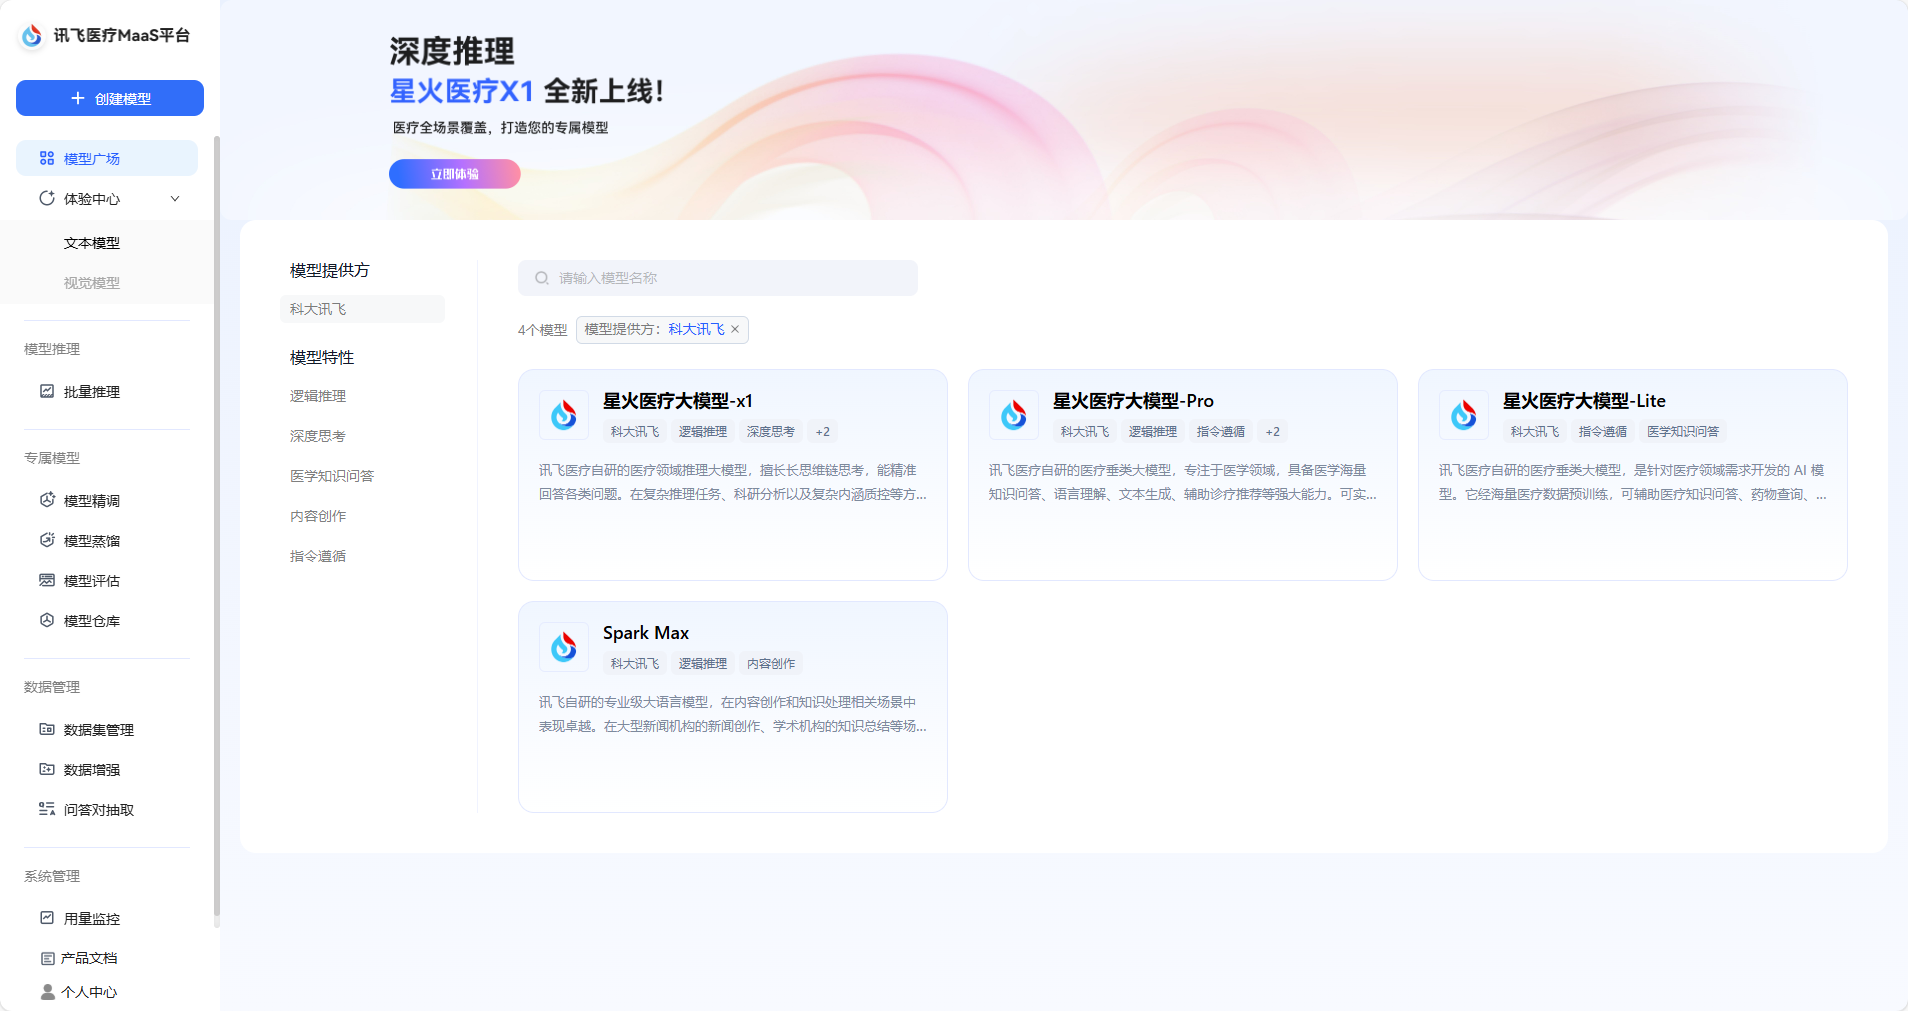The image size is (1908, 1011).
Task: Filter by 深度思考 feature
Action: pos(318,436)
